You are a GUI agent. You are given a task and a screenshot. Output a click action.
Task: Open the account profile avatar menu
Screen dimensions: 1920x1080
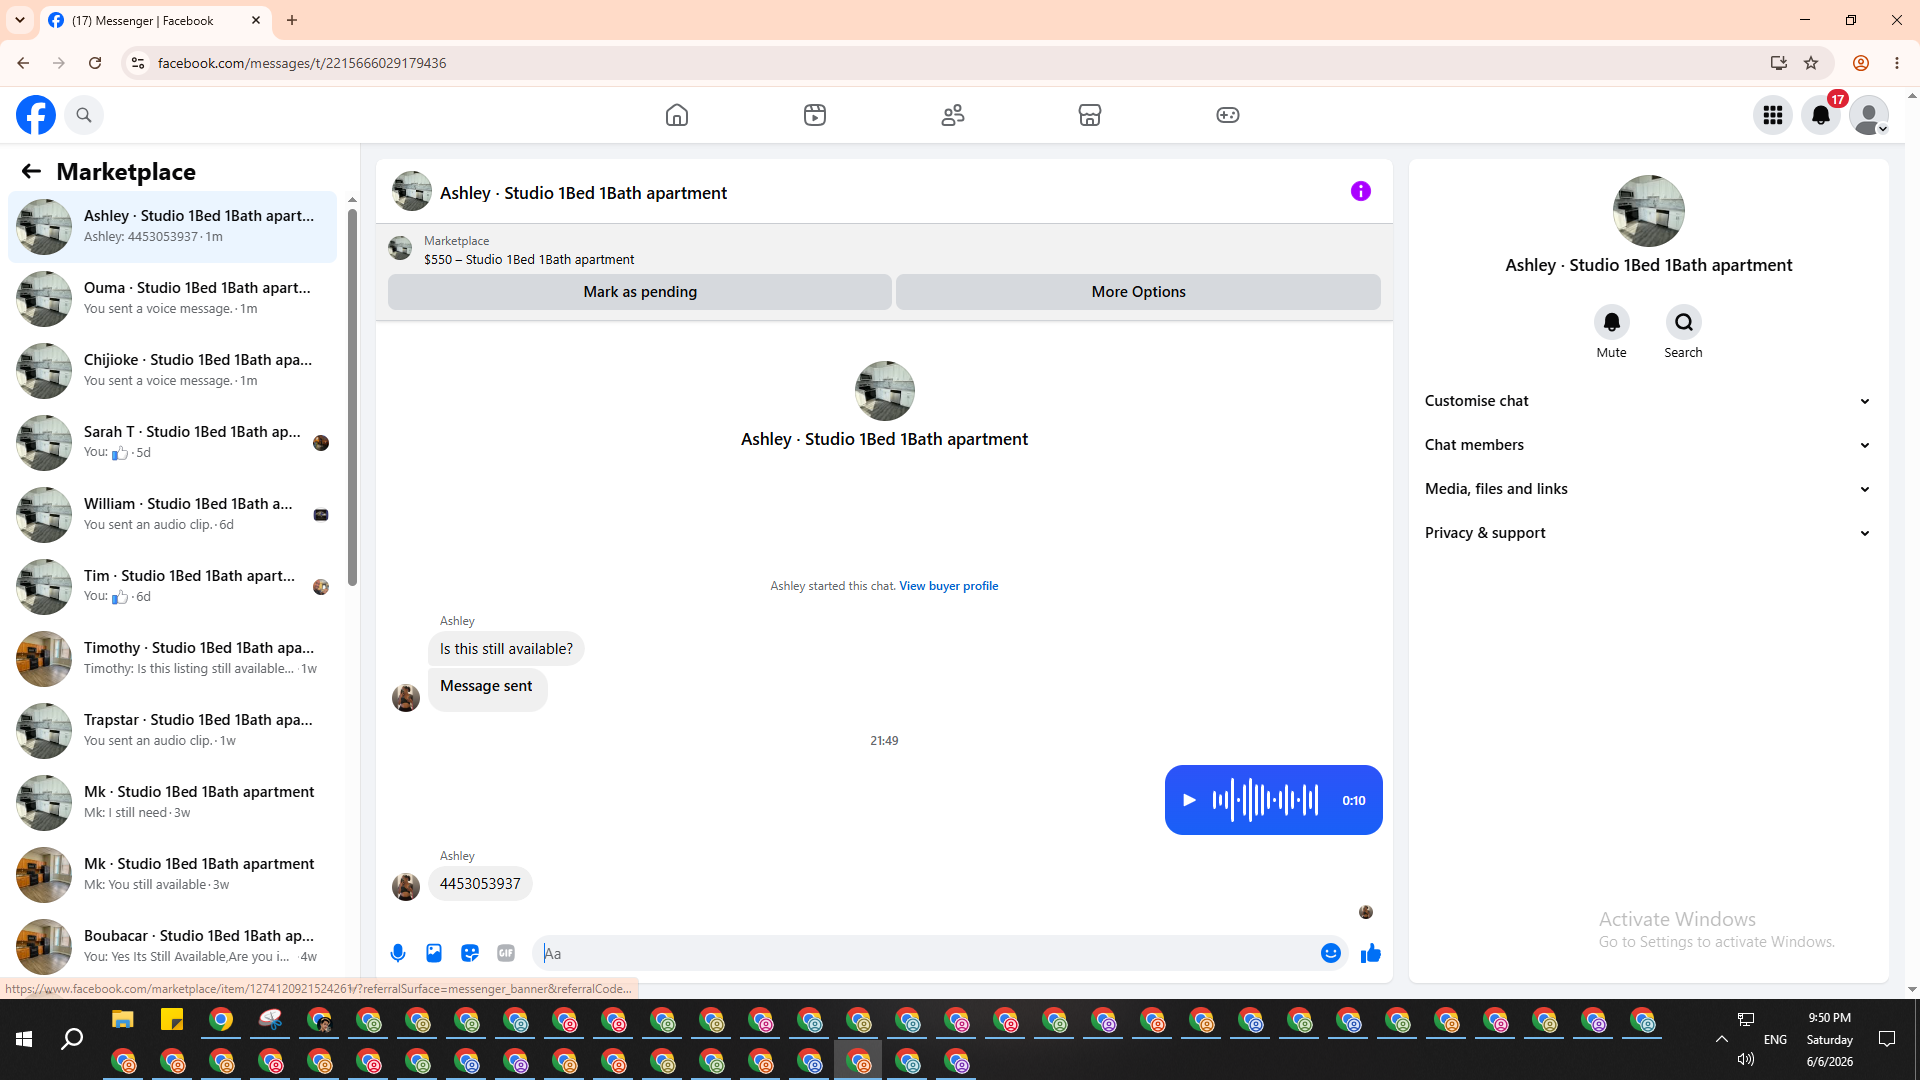click(x=1869, y=115)
